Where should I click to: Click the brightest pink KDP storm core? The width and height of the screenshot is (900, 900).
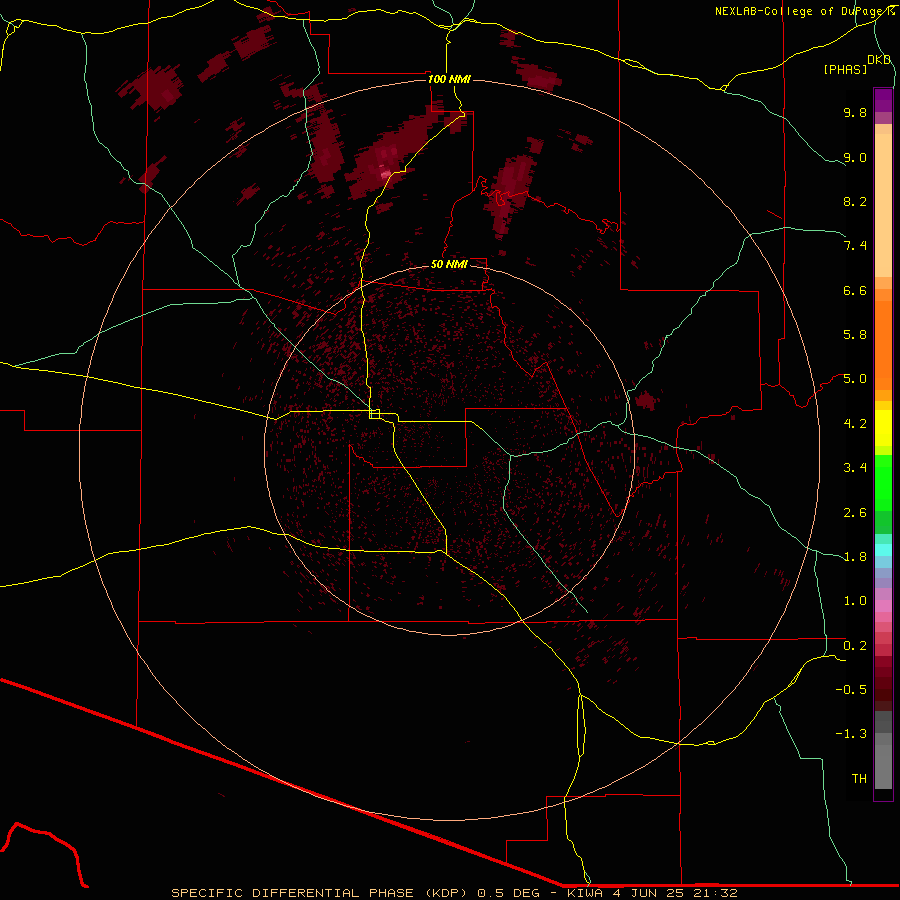pyautogui.click(x=385, y=173)
